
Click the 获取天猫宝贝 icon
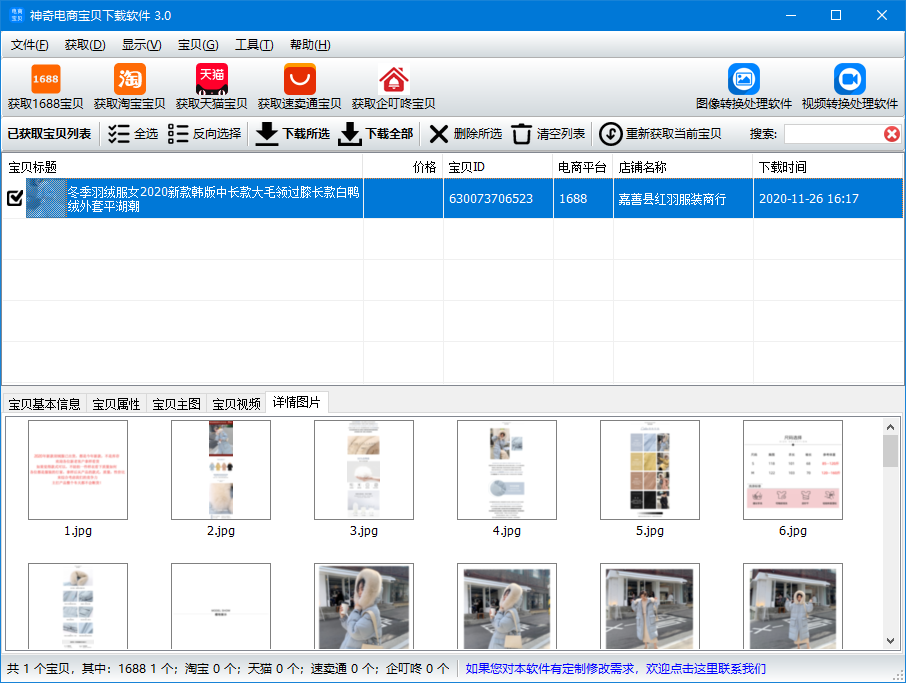click(212, 79)
